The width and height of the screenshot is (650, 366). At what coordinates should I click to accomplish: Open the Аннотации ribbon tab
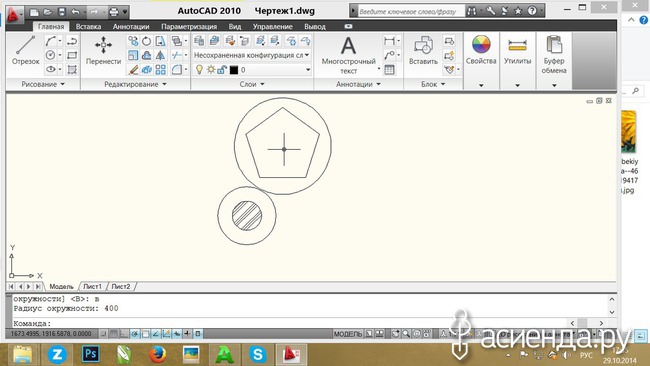click(131, 27)
